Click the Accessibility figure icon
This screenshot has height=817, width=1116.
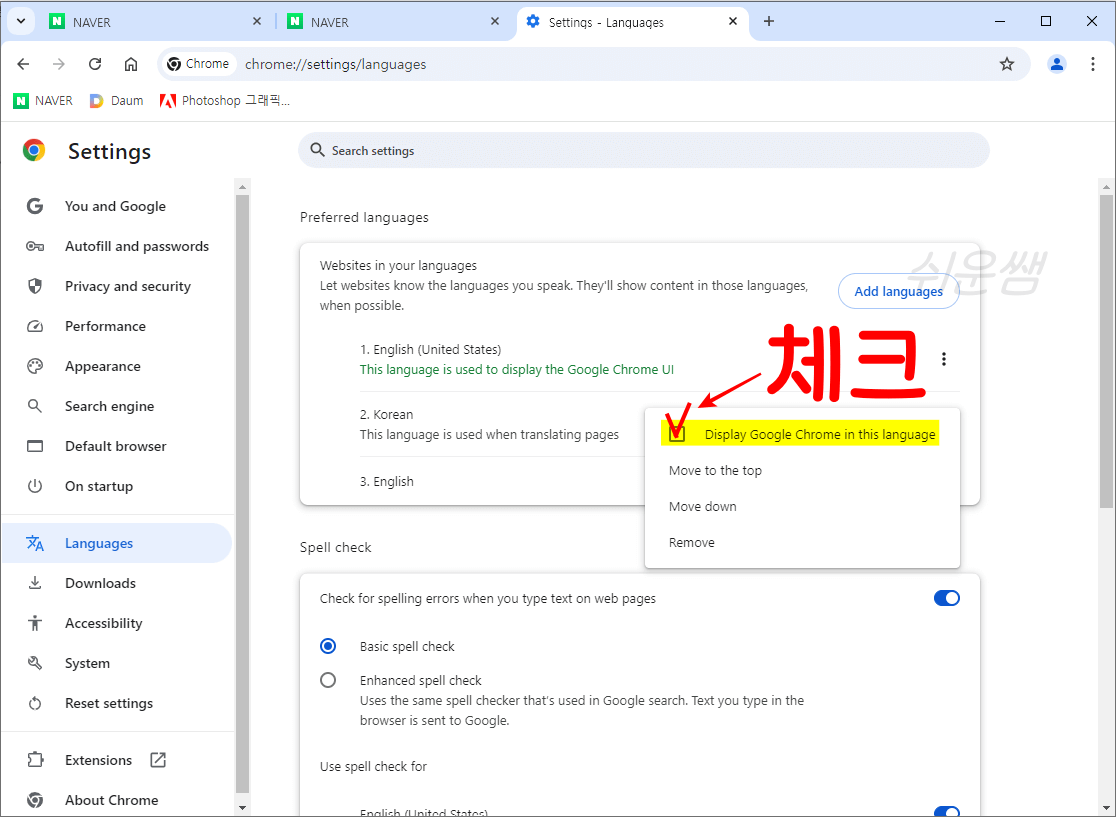click(35, 623)
